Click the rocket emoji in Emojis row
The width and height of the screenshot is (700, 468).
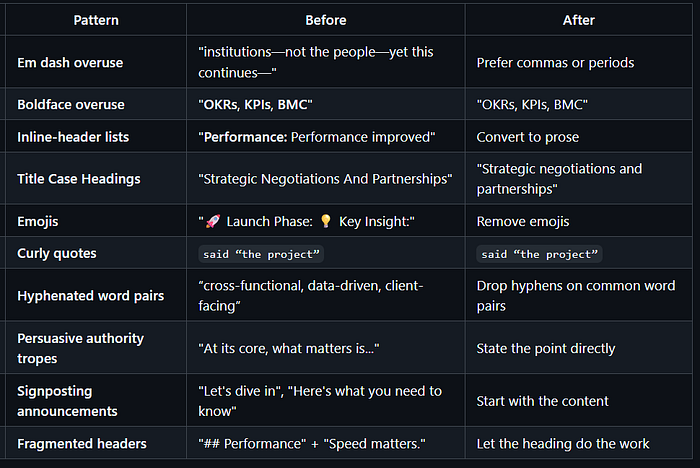point(212,221)
